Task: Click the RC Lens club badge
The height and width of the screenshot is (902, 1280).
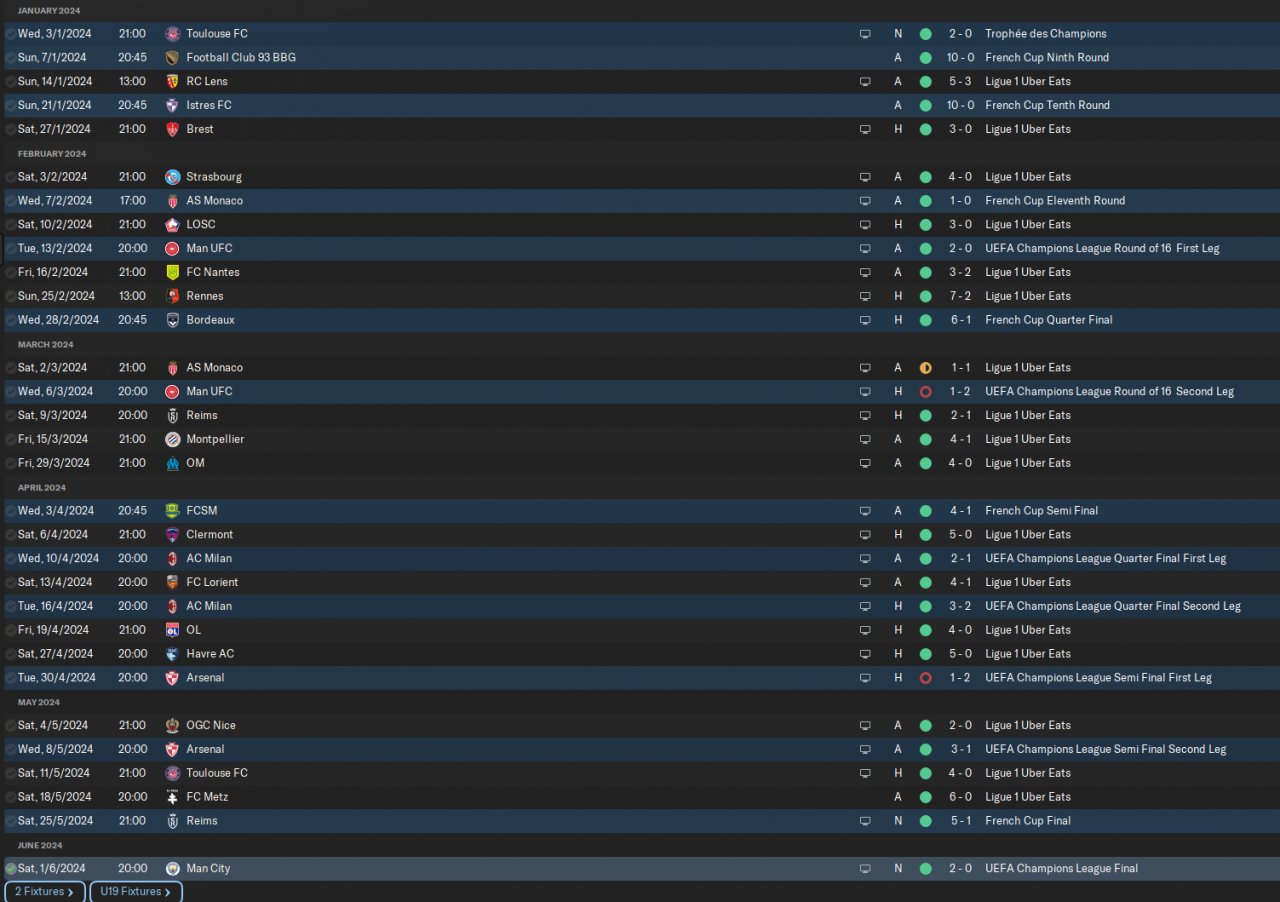Action: click(172, 82)
